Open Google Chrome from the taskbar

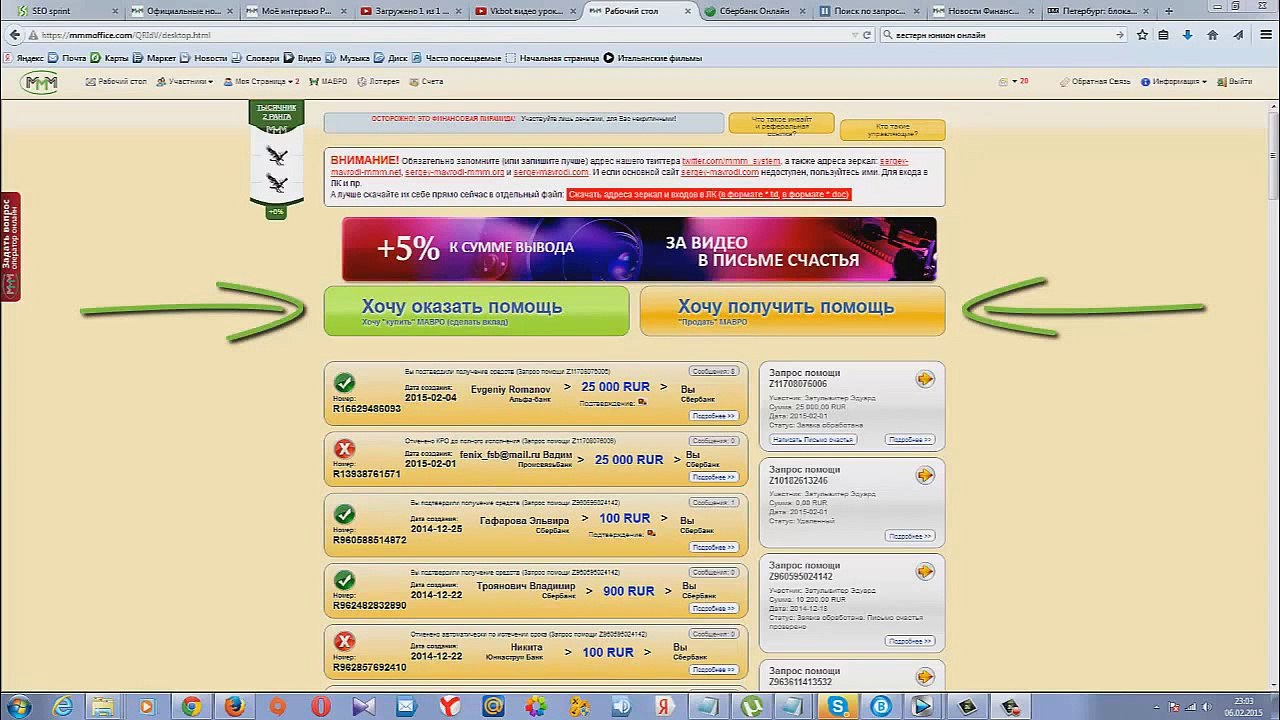[x=190, y=707]
